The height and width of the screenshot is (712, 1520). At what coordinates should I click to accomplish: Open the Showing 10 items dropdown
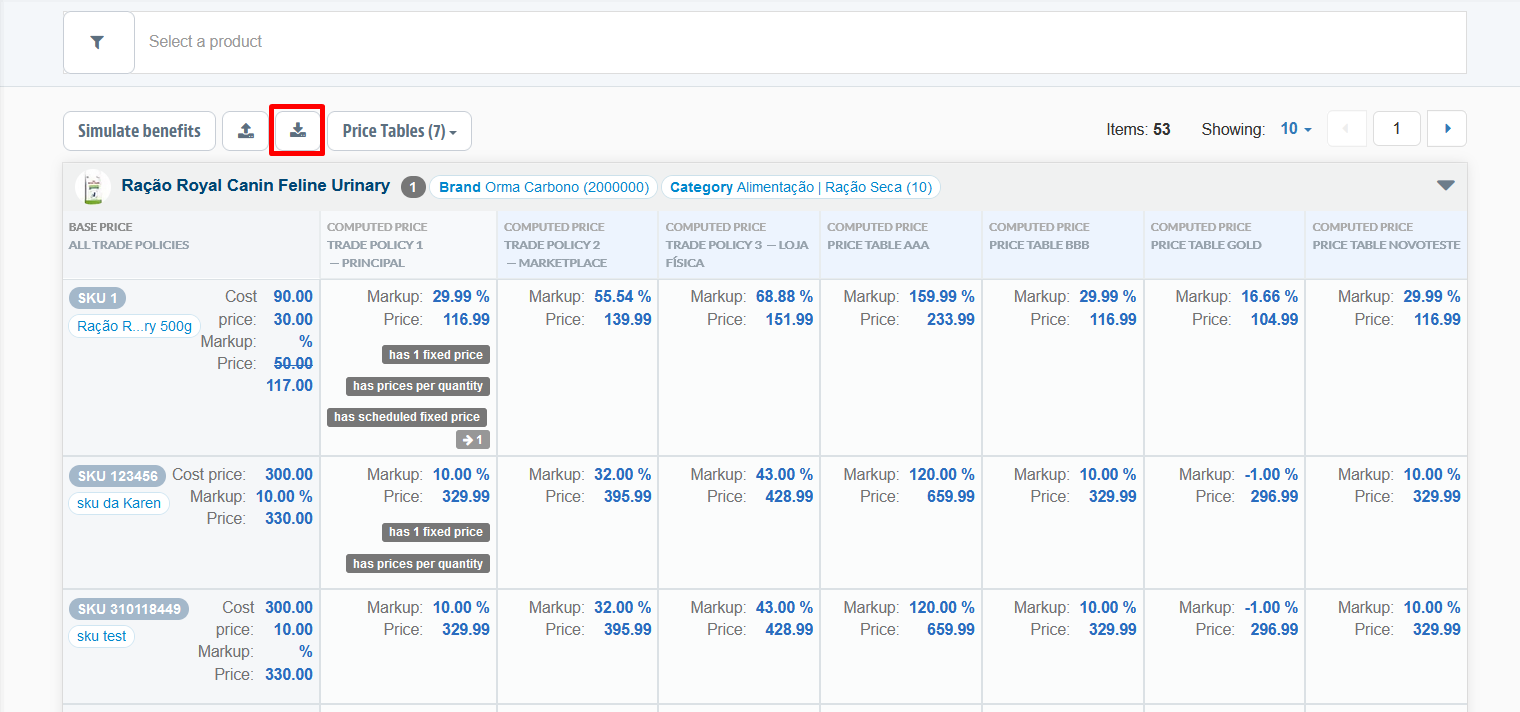[x=1296, y=129]
